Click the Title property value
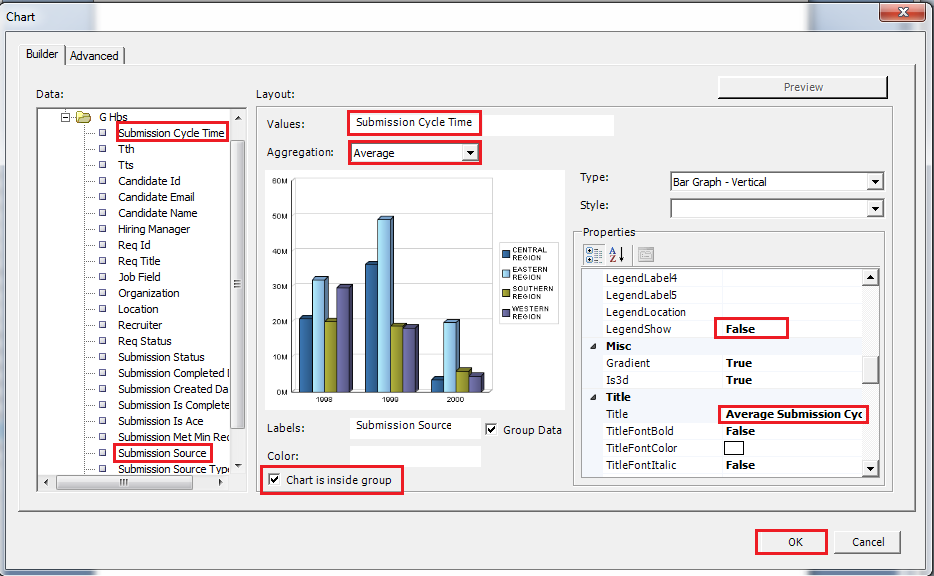 (x=792, y=414)
